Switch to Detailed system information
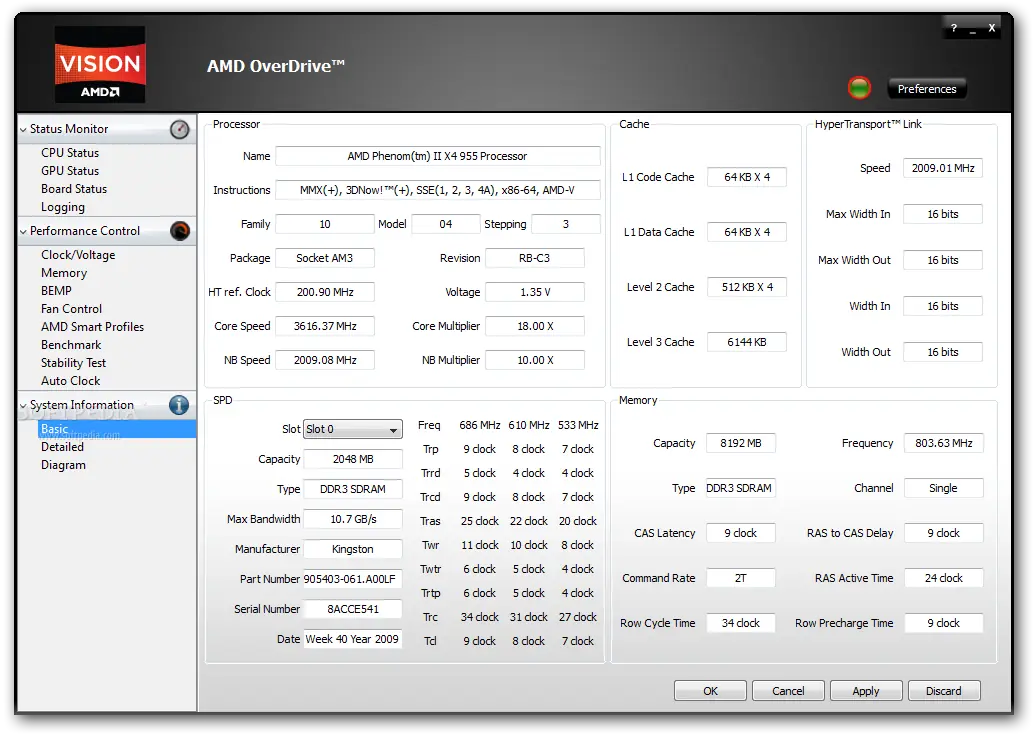 click(63, 447)
